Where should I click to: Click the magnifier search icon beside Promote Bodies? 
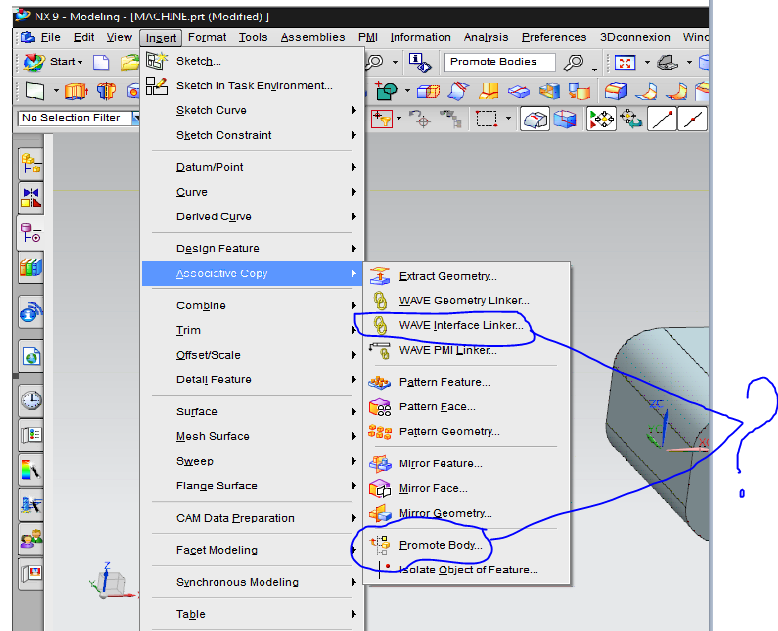tap(574, 63)
